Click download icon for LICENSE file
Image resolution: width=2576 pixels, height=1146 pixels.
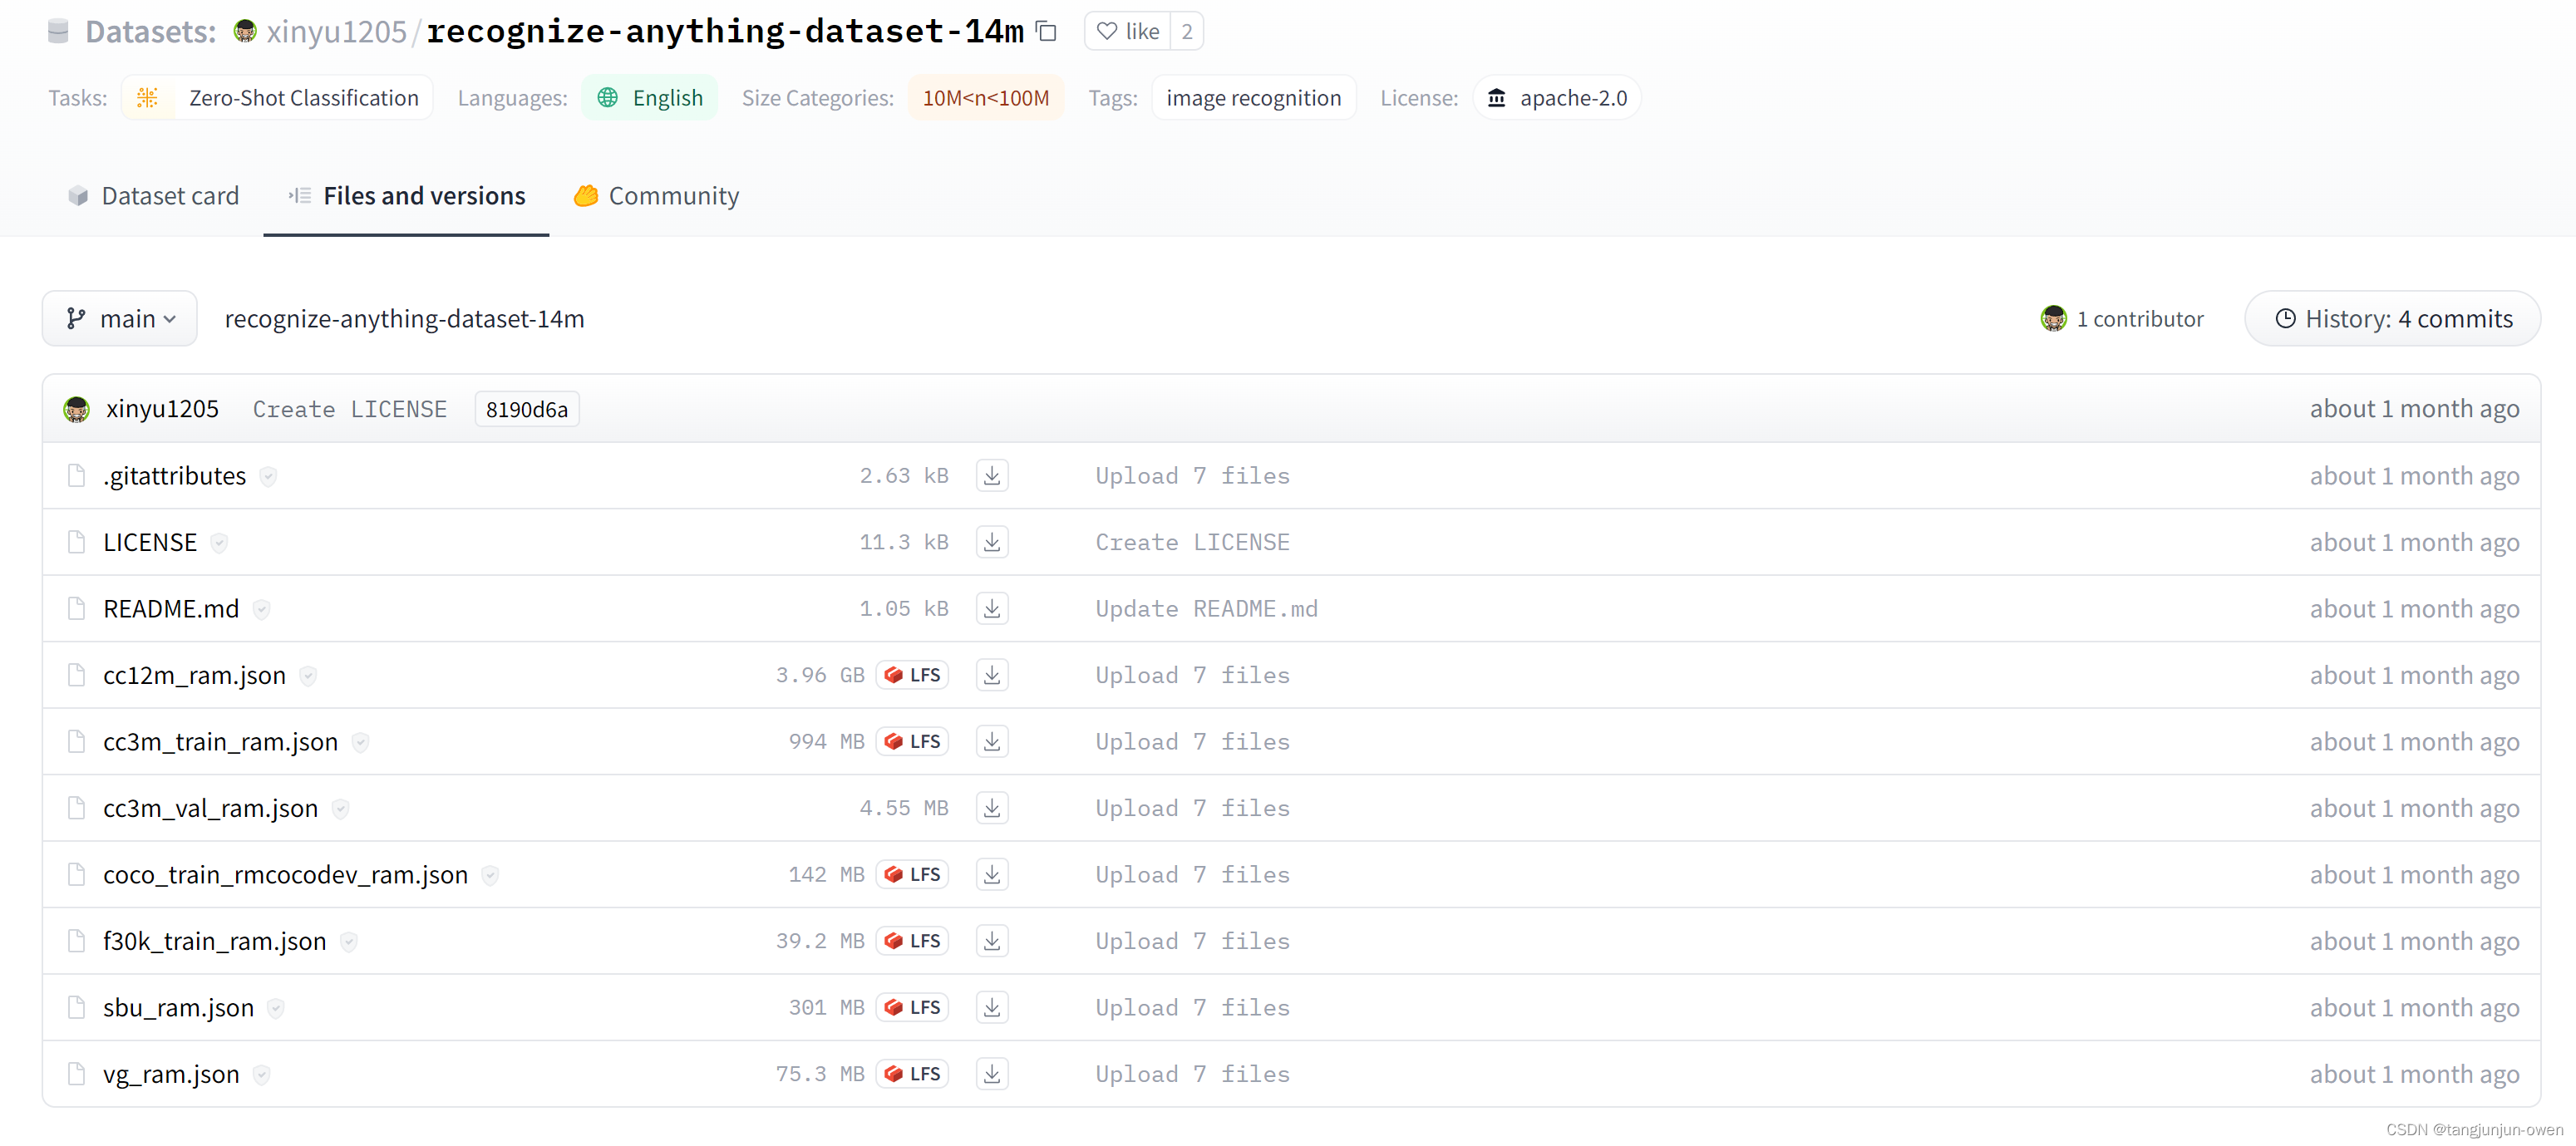click(x=991, y=542)
